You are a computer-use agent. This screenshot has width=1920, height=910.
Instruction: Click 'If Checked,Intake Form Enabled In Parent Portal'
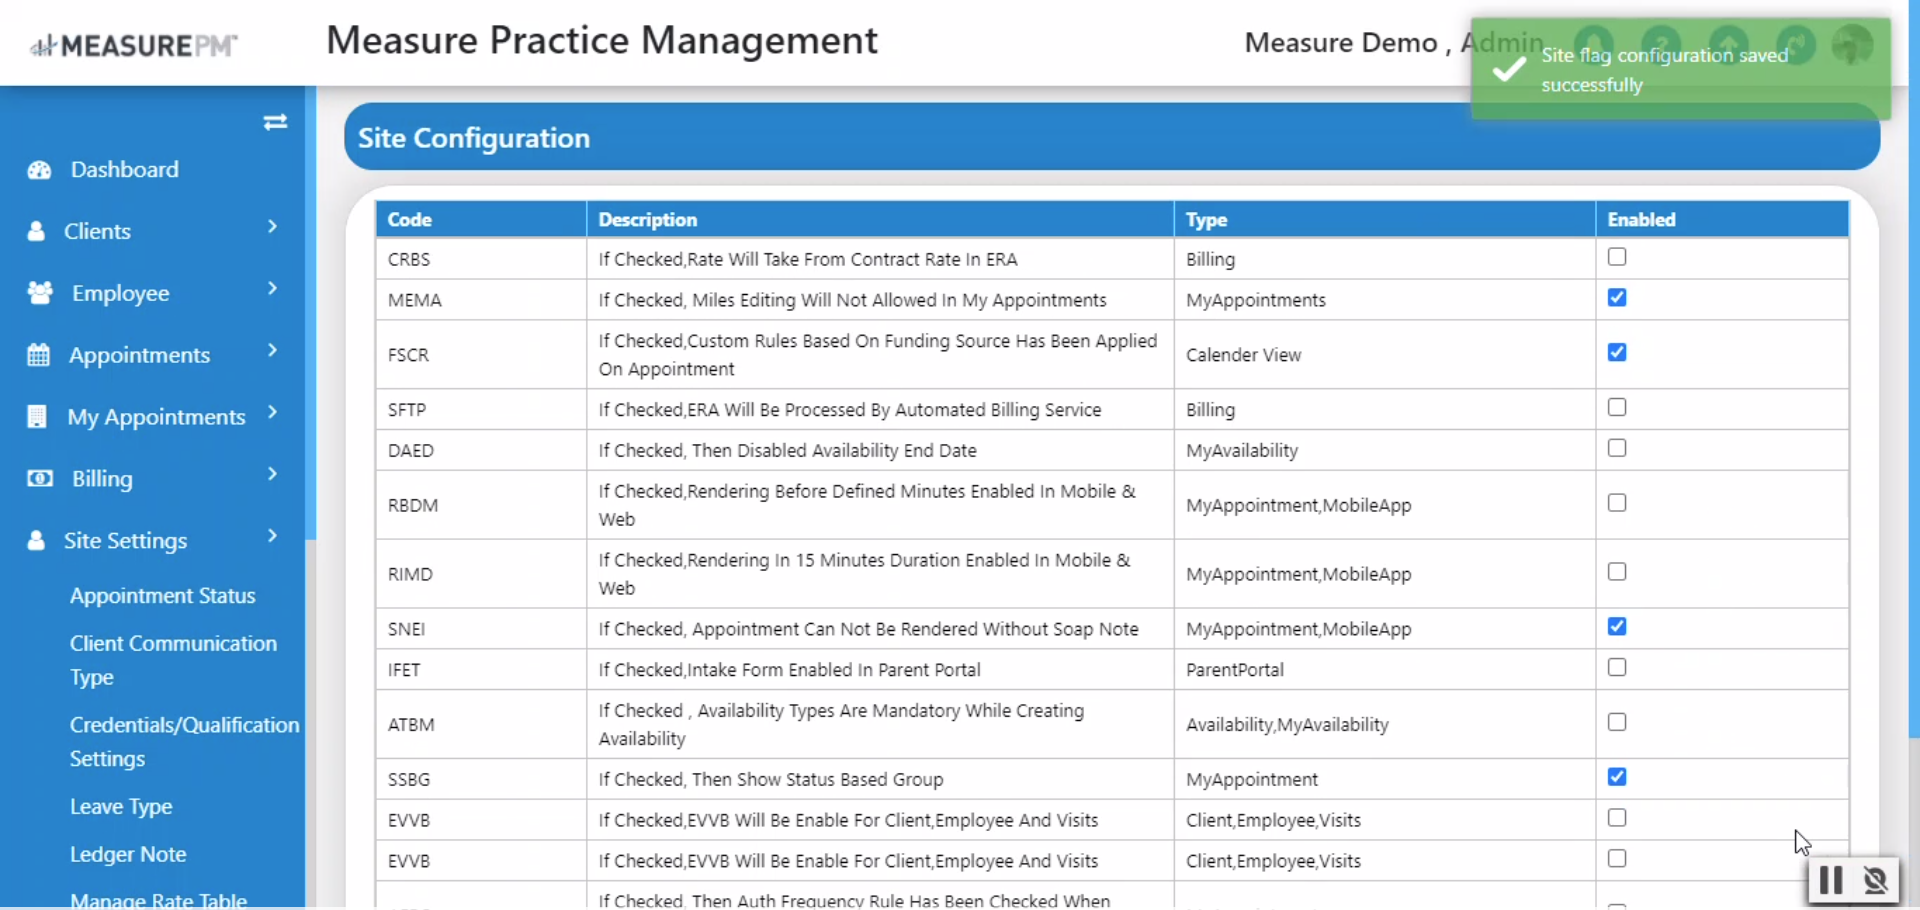click(x=789, y=670)
